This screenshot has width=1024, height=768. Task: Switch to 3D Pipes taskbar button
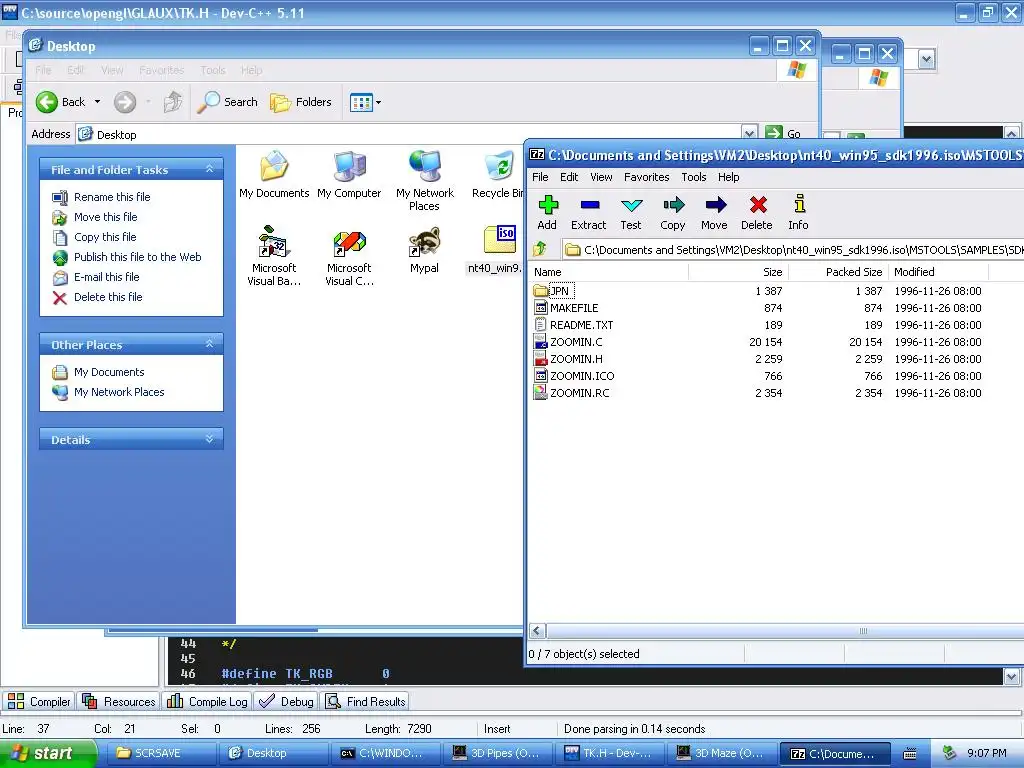point(497,753)
